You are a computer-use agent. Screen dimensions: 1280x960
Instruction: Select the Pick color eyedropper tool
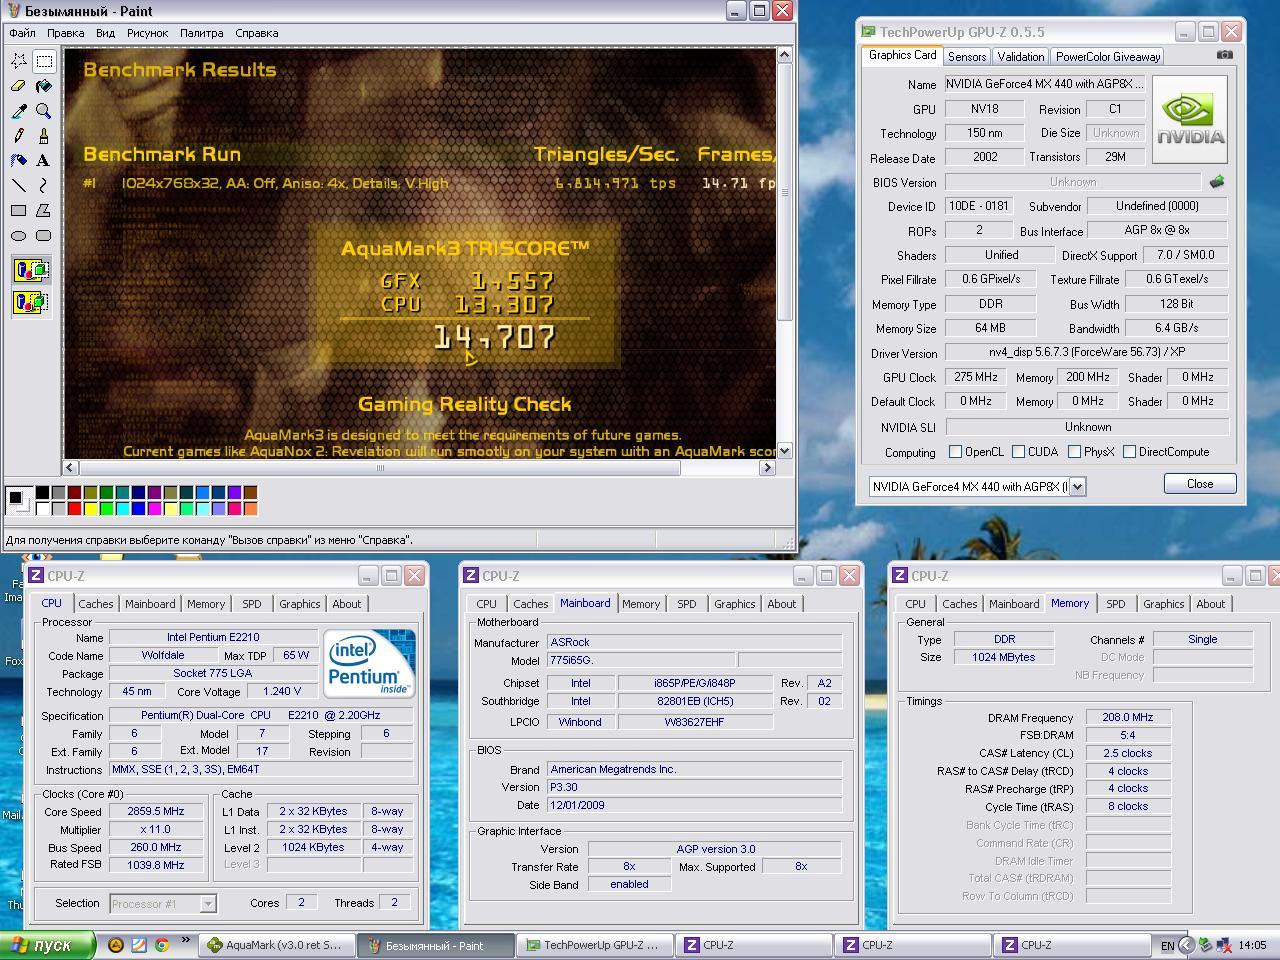[18, 111]
